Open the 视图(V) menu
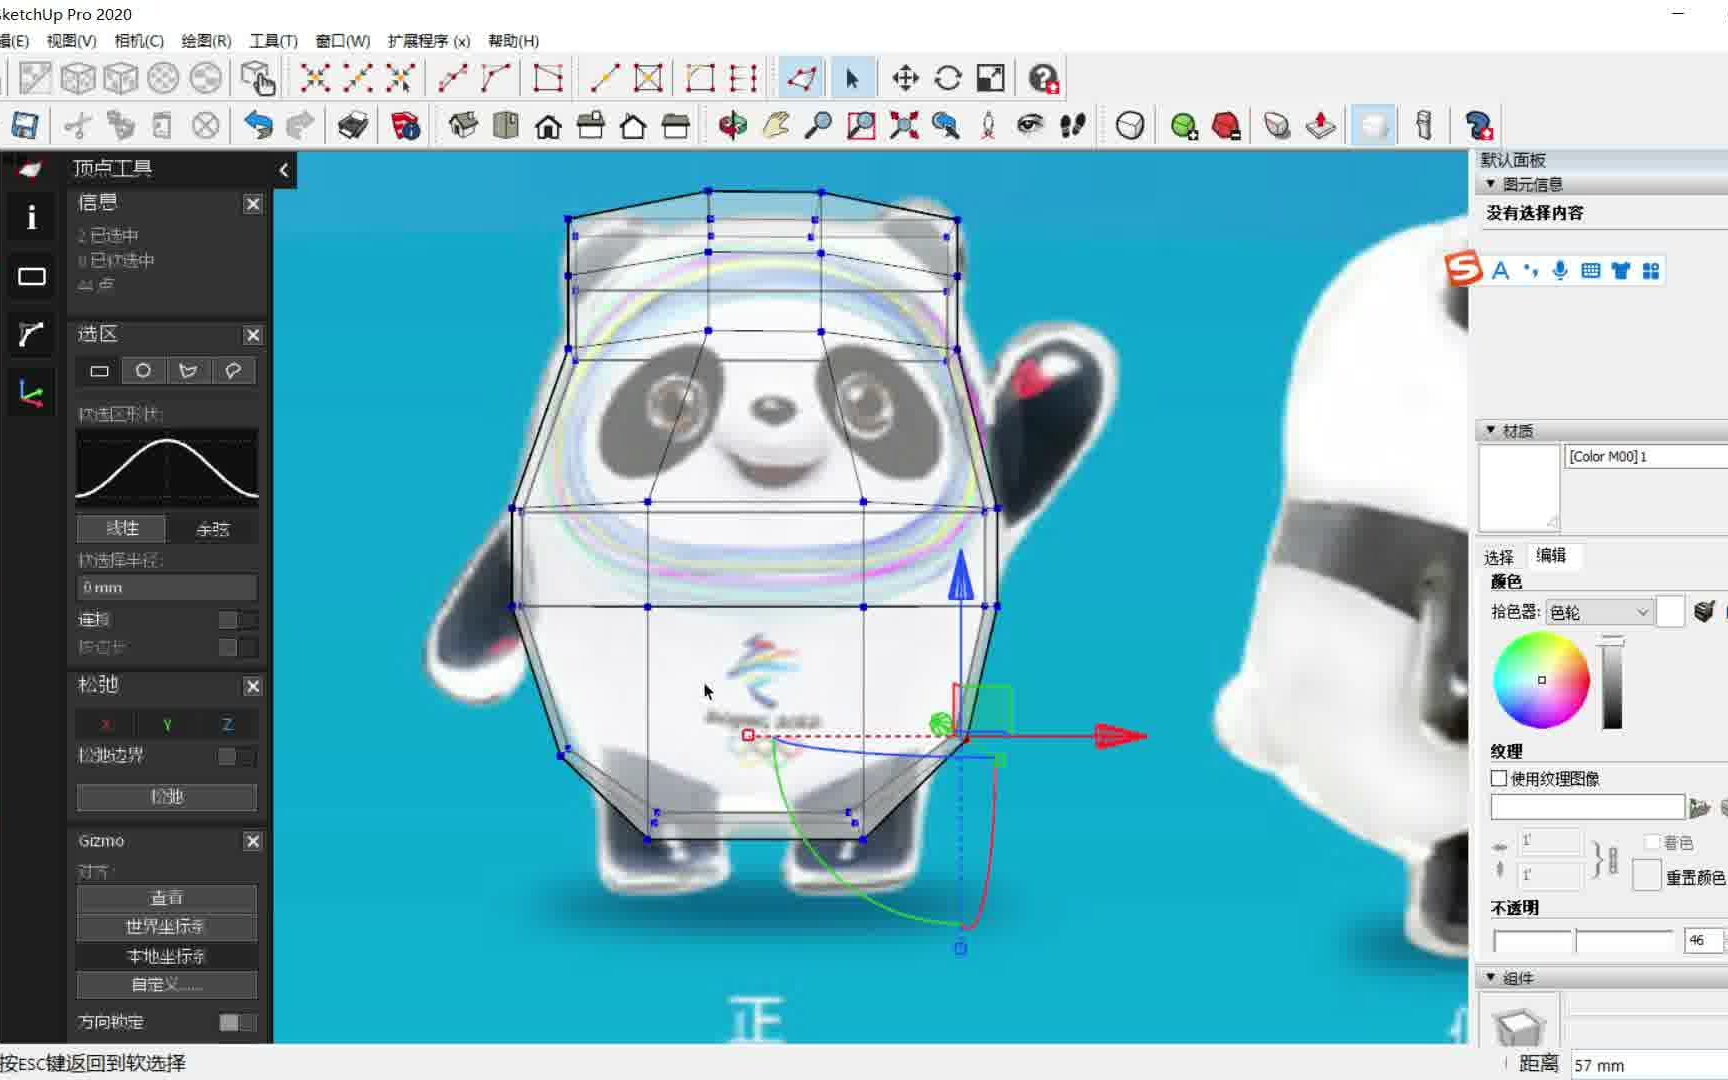 71,41
